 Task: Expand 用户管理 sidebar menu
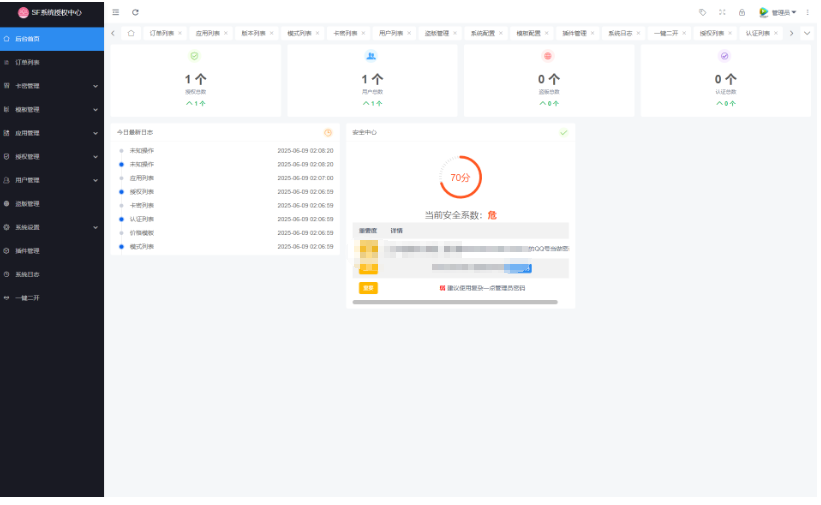coord(52,180)
